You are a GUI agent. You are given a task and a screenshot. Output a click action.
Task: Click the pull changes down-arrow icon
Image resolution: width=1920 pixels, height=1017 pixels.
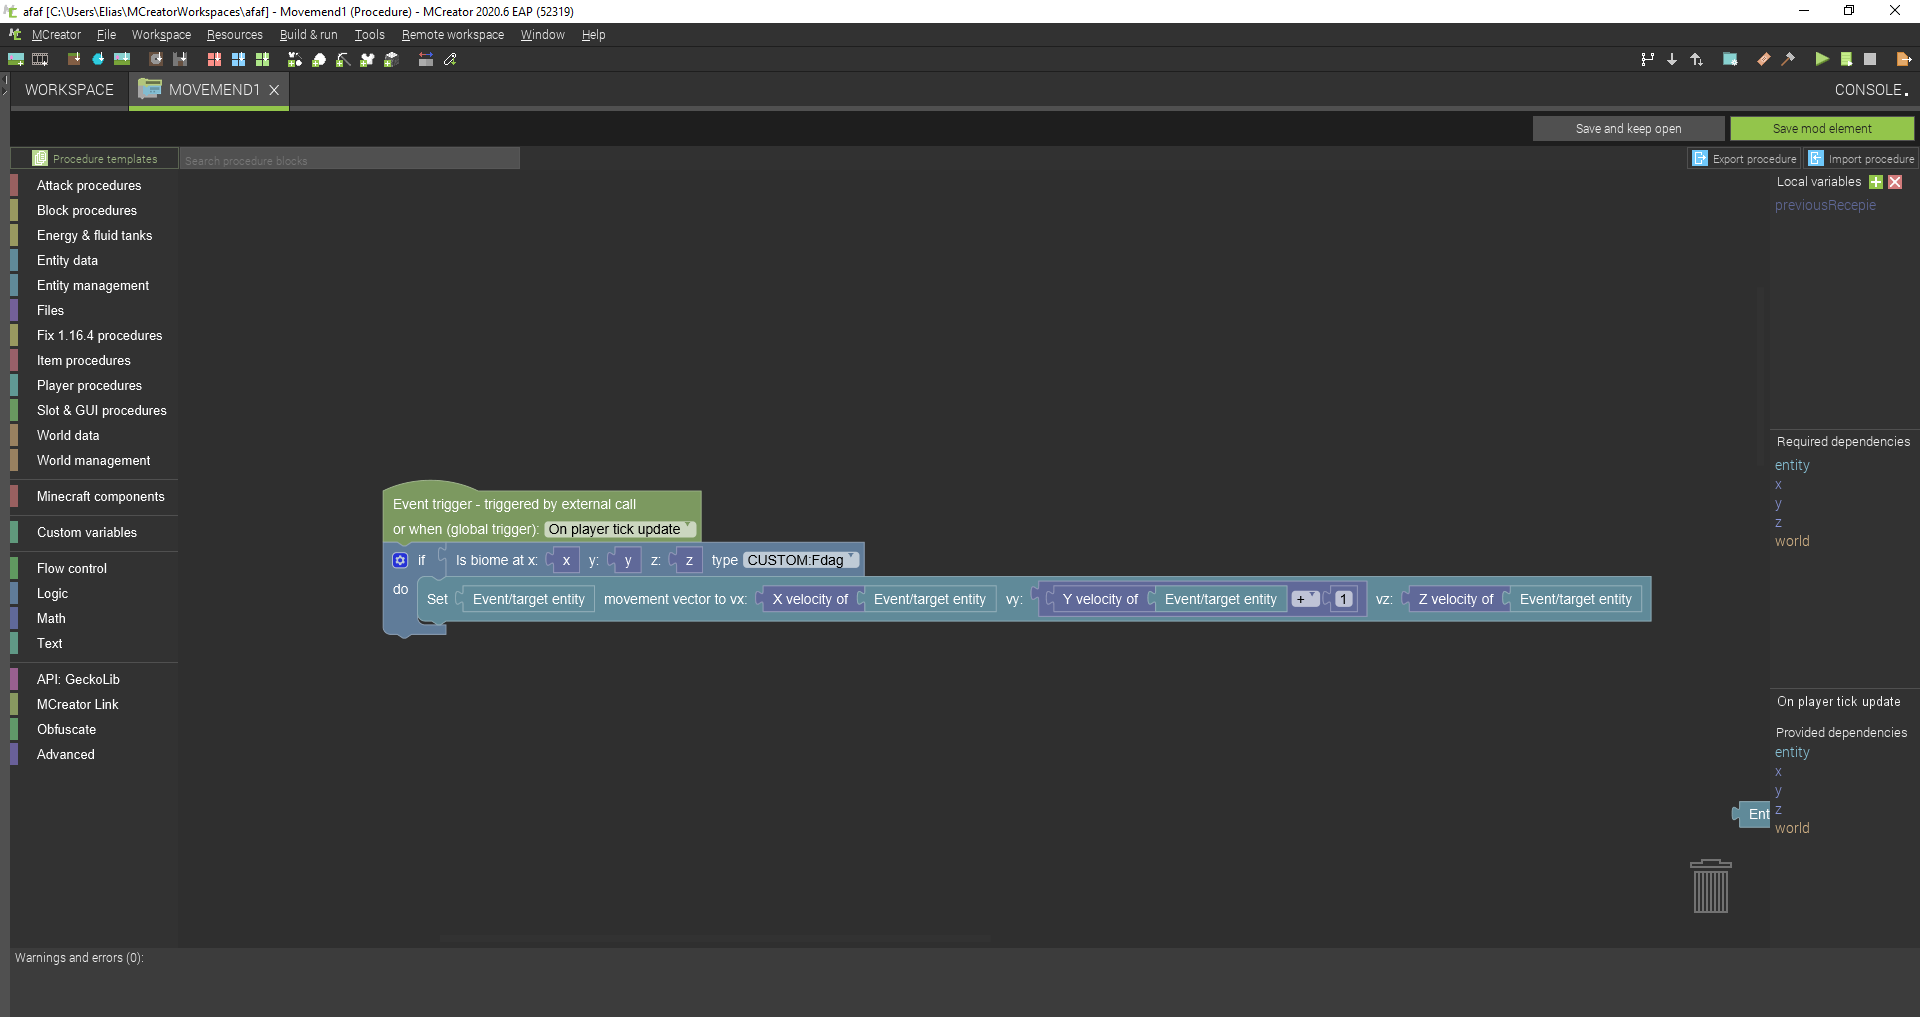[x=1672, y=59]
